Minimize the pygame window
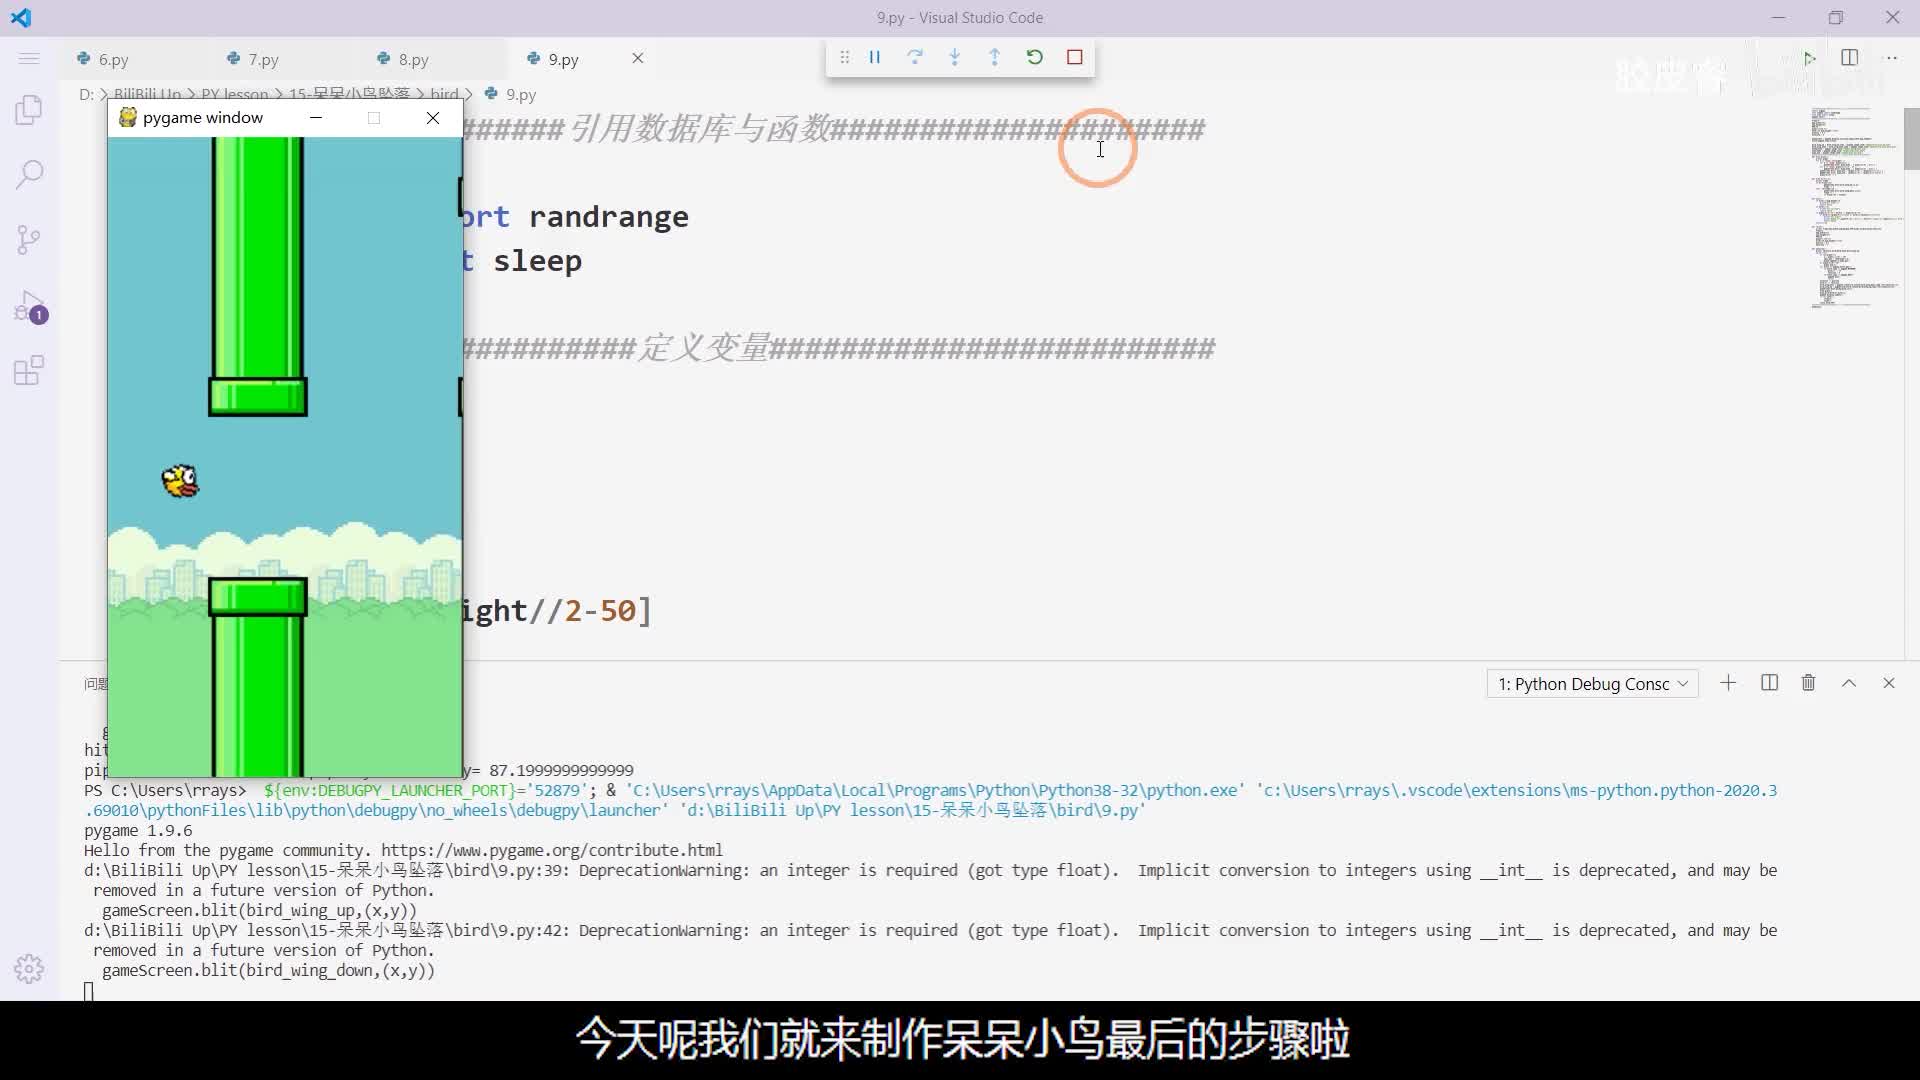Image resolution: width=1920 pixels, height=1080 pixels. tap(316, 118)
